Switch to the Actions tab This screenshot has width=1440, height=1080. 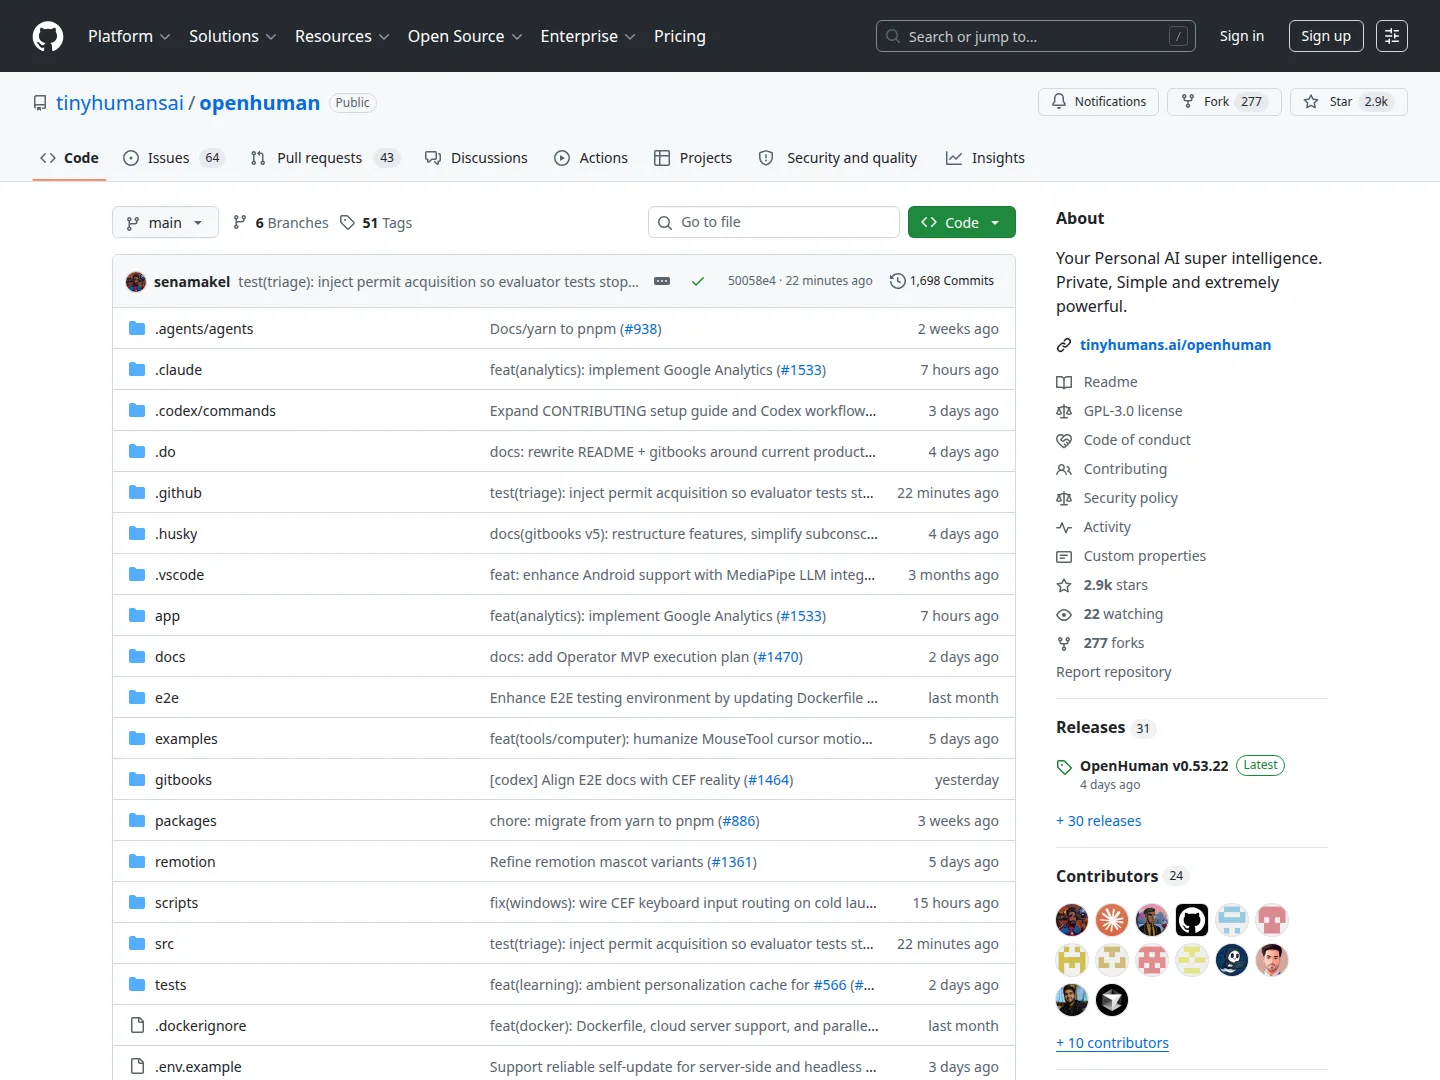tap(591, 158)
